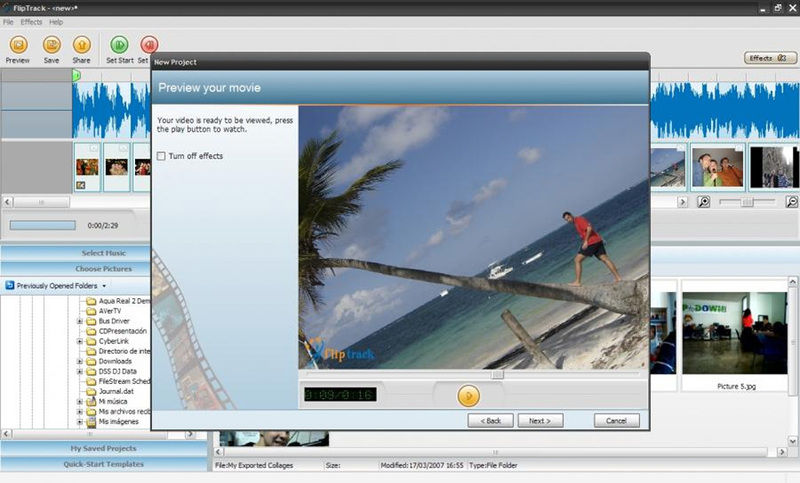Click the timeline scroll right arrow
The width and height of the screenshot is (800, 483).
coord(683,202)
